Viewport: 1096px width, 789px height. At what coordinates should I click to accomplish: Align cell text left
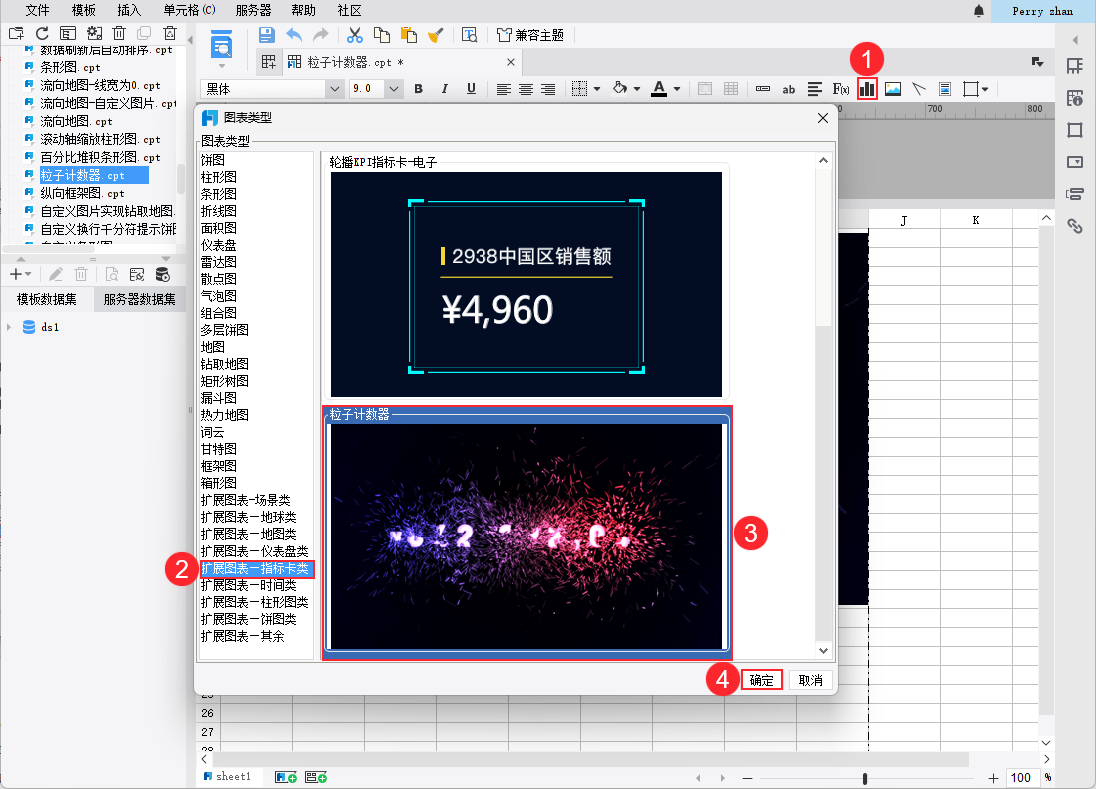[503, 89]
